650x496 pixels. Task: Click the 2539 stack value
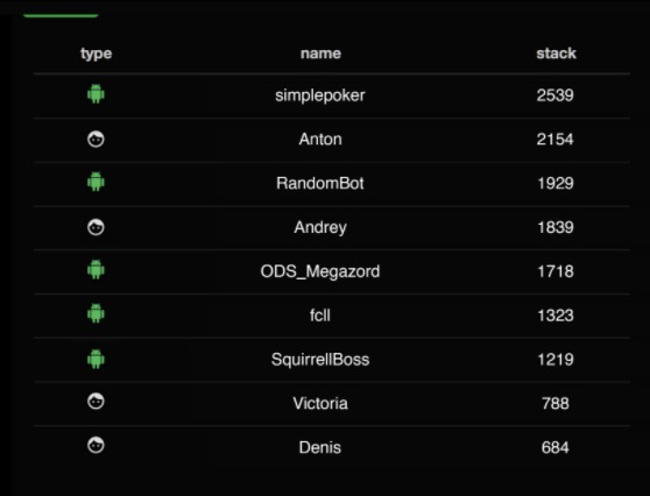pos(555,96)
